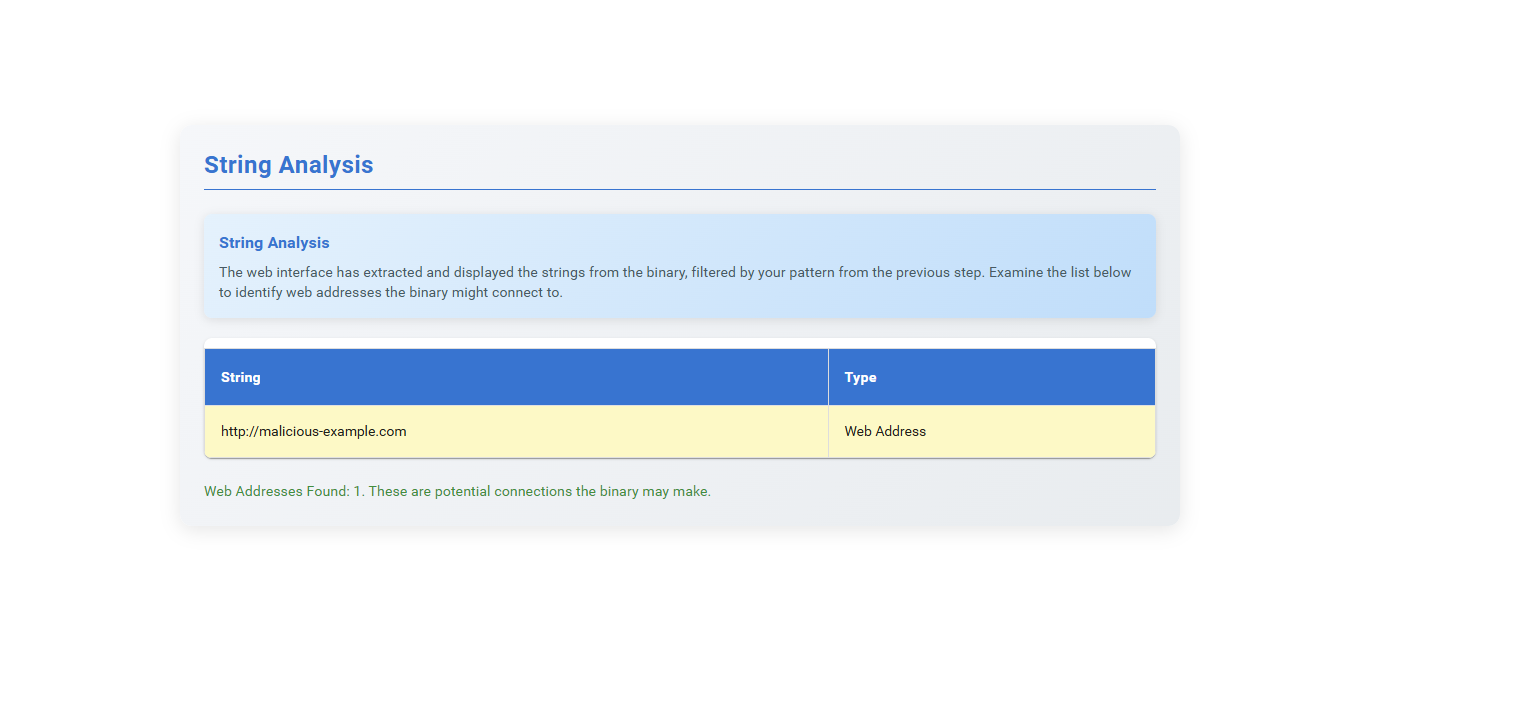This screenshot has height=706, width=1515.
Task: Click the String Analysis info box heading
Action: [274, 243]
